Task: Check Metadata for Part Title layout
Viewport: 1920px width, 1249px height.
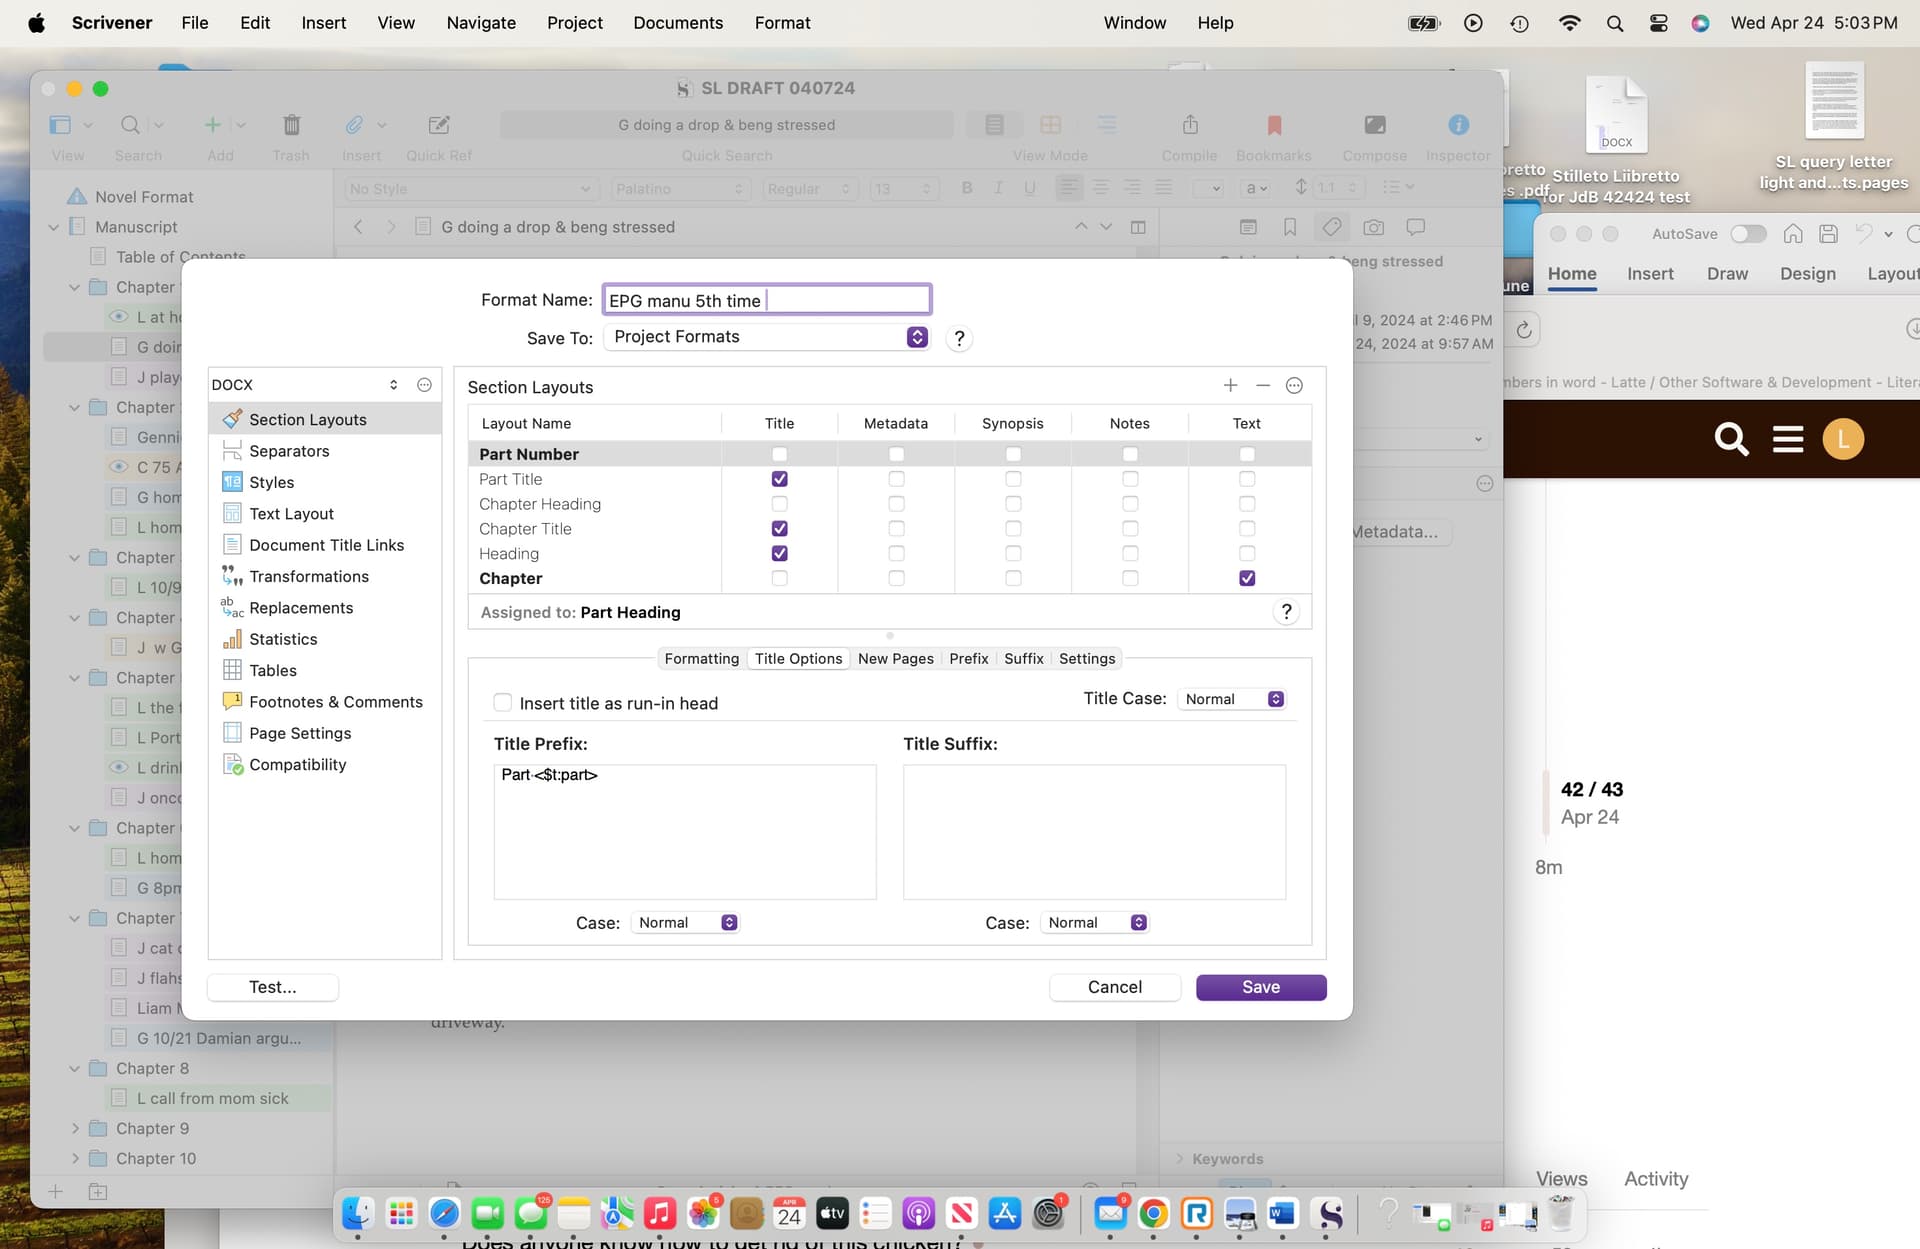Action: [x=896, y=479]
